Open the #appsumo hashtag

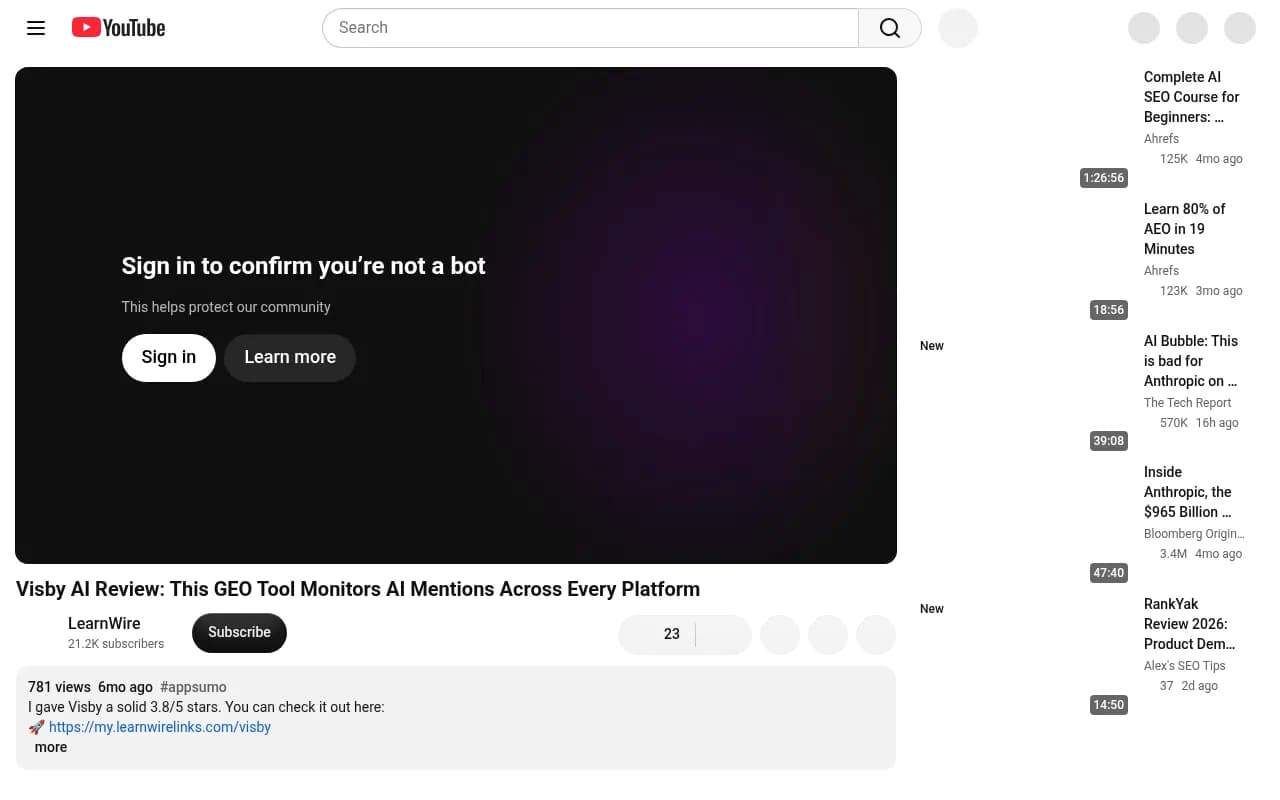[x=193, y=687]
